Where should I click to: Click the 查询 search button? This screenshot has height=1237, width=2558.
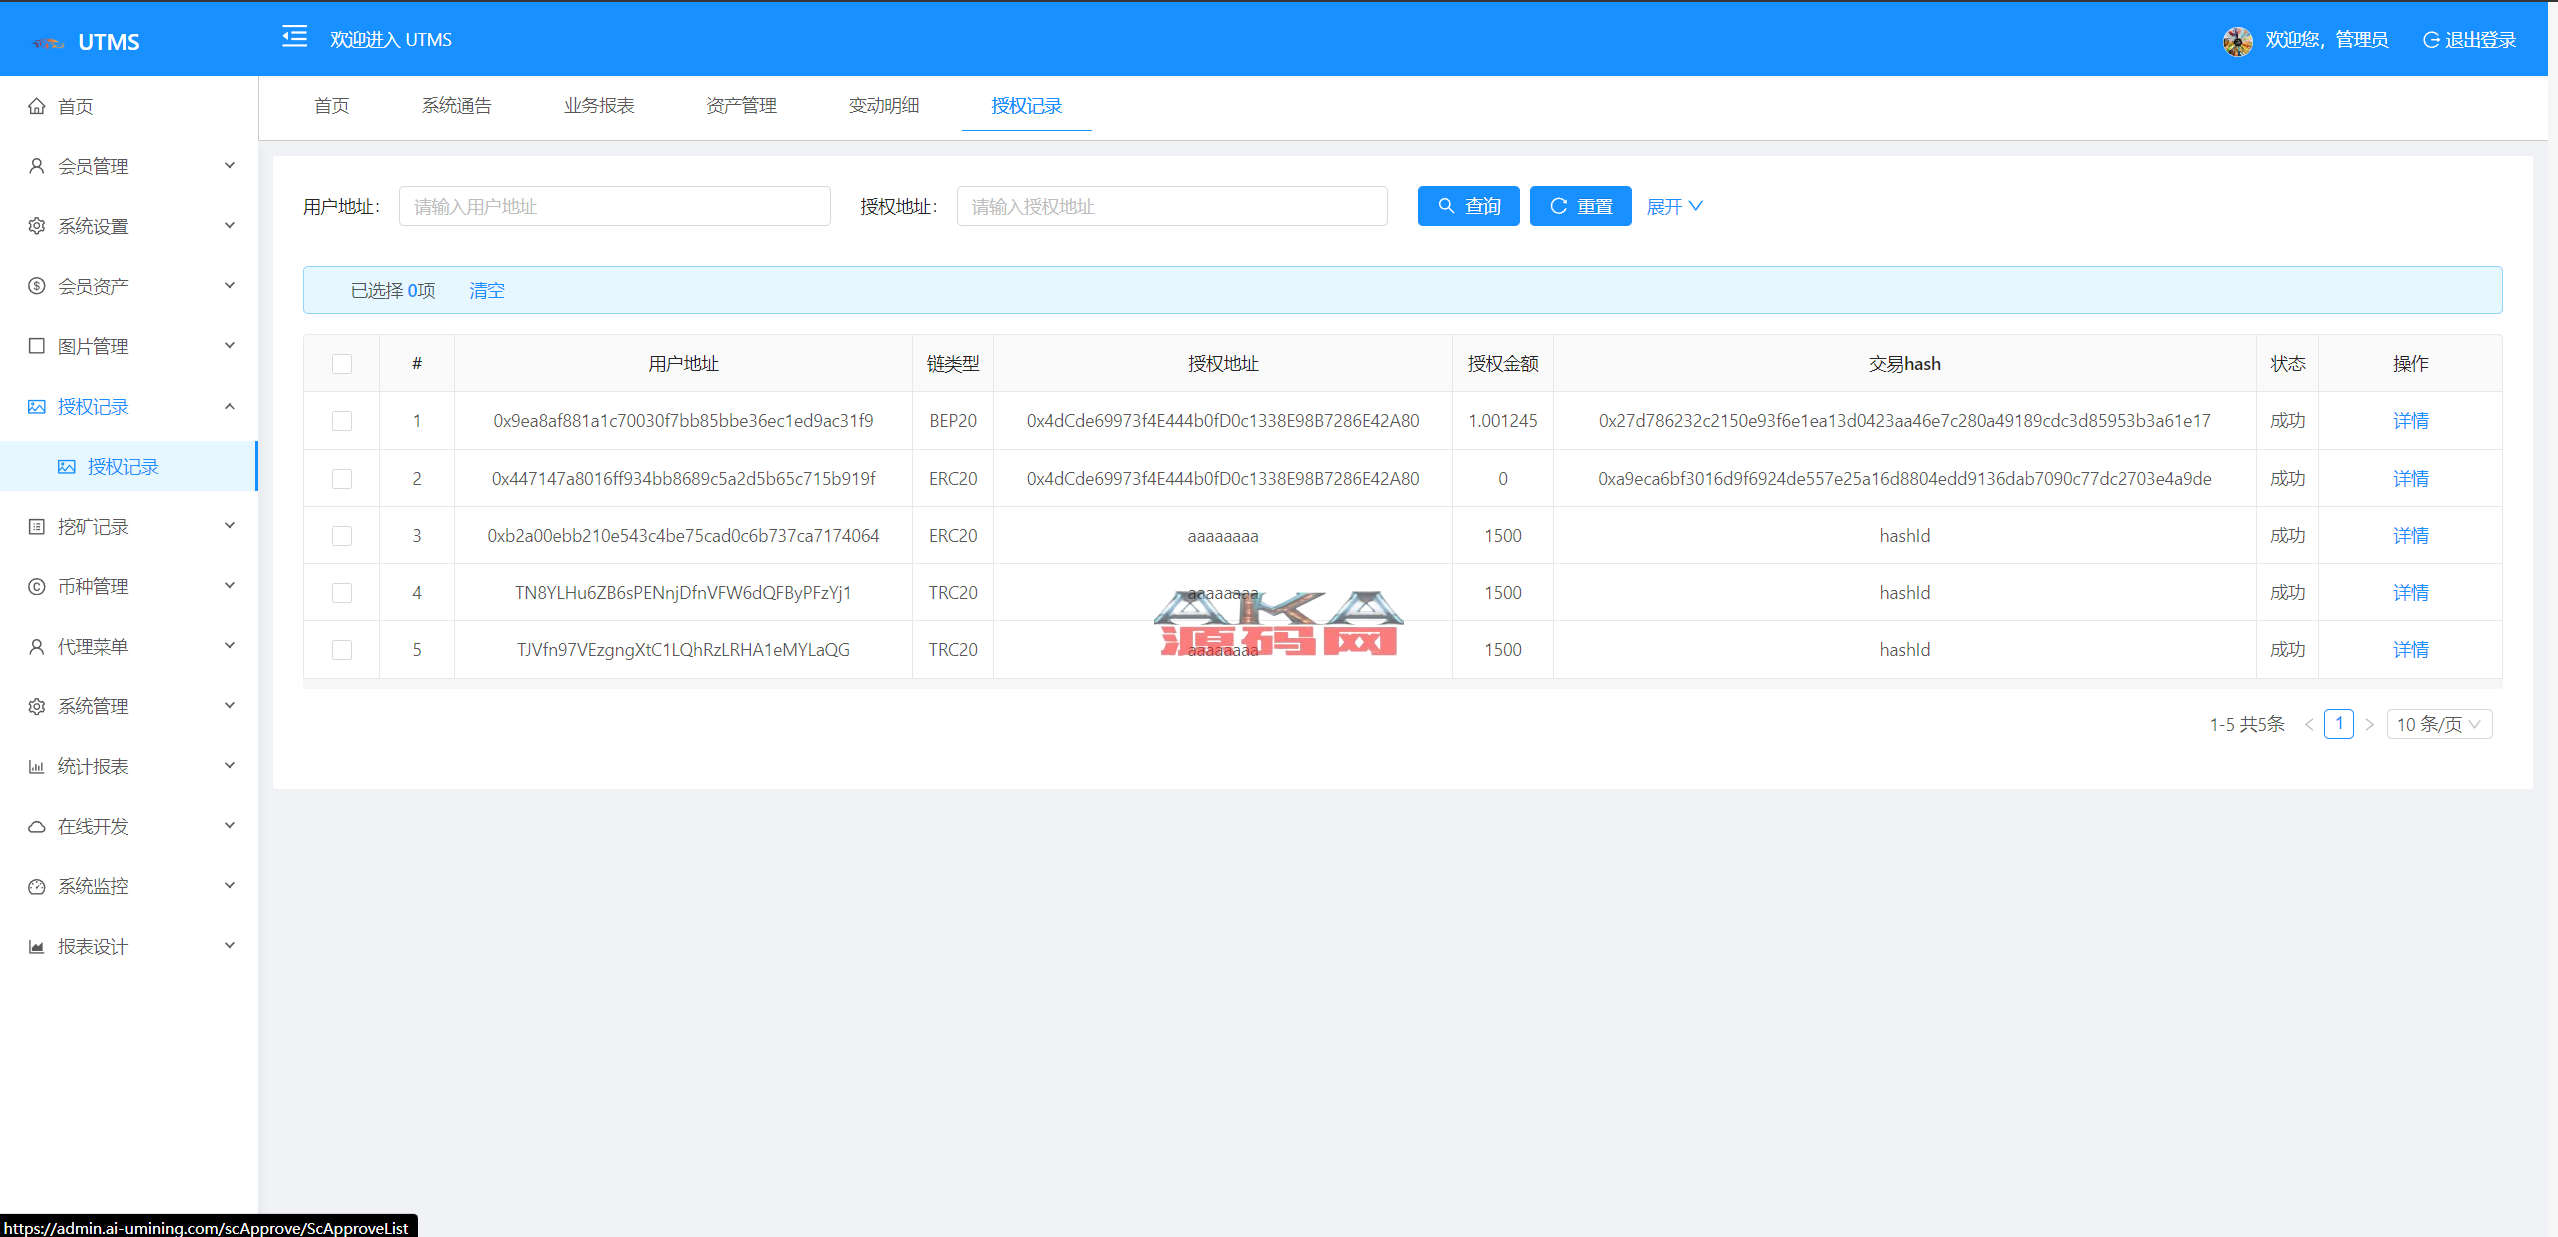(x=1468, y=206)
